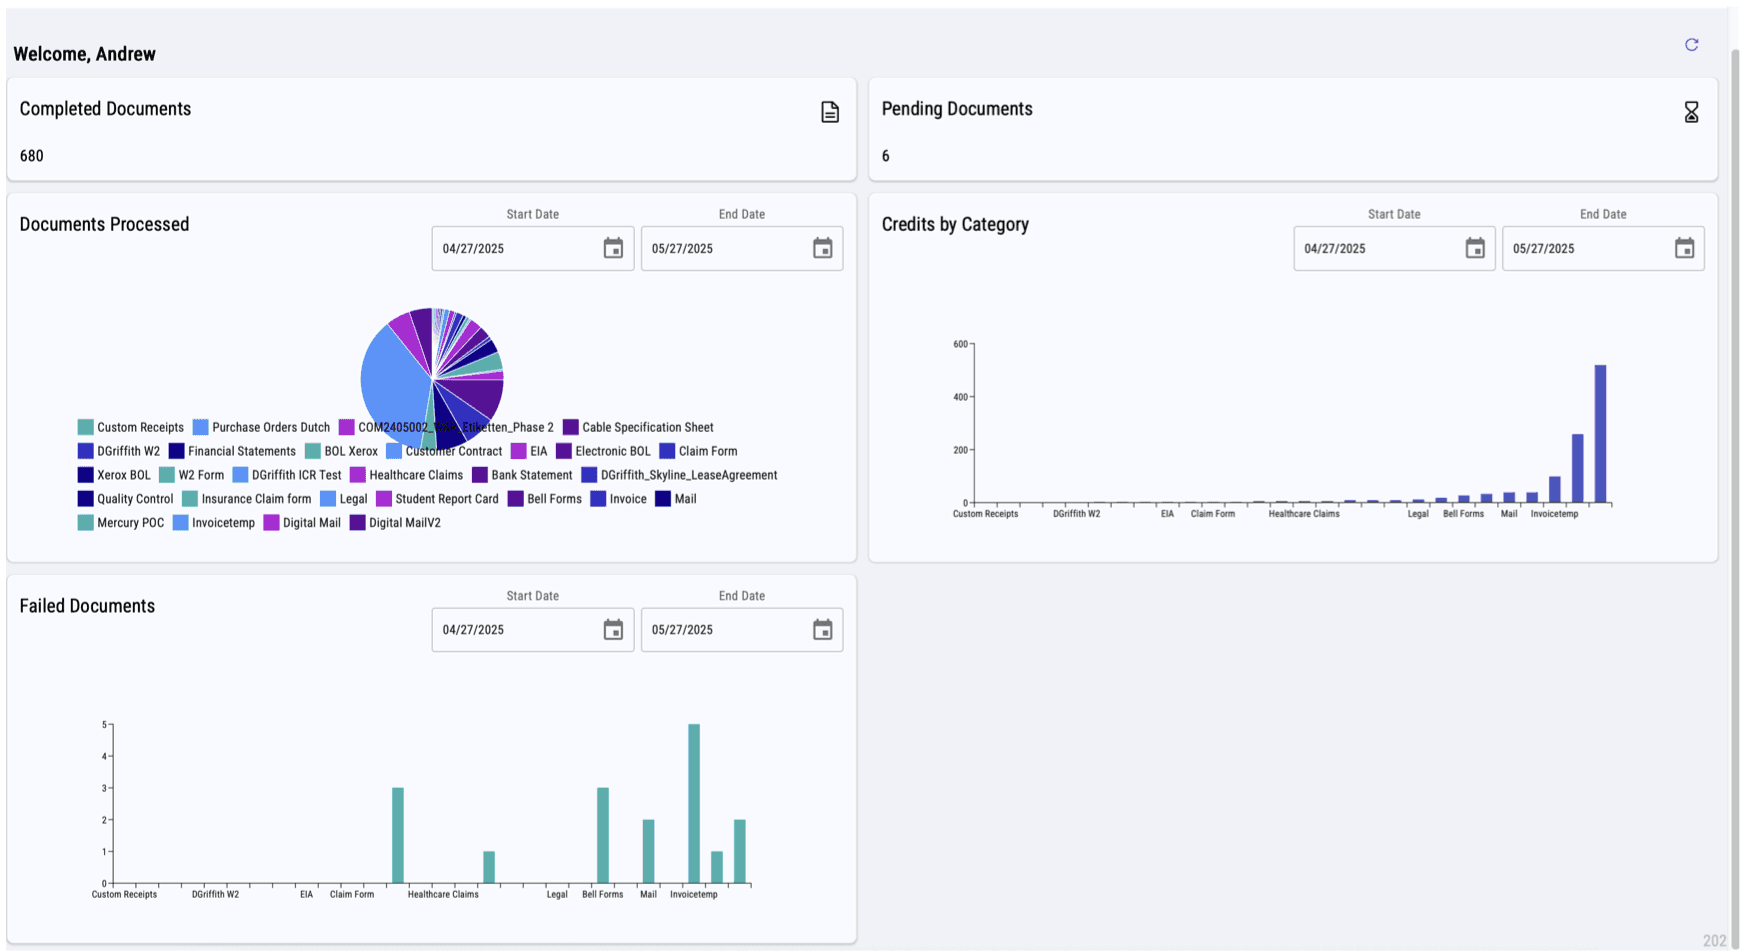Toggle Digital MailV2 legend entry
This screenshot has height=952, width=1740.
coord(395,523)
